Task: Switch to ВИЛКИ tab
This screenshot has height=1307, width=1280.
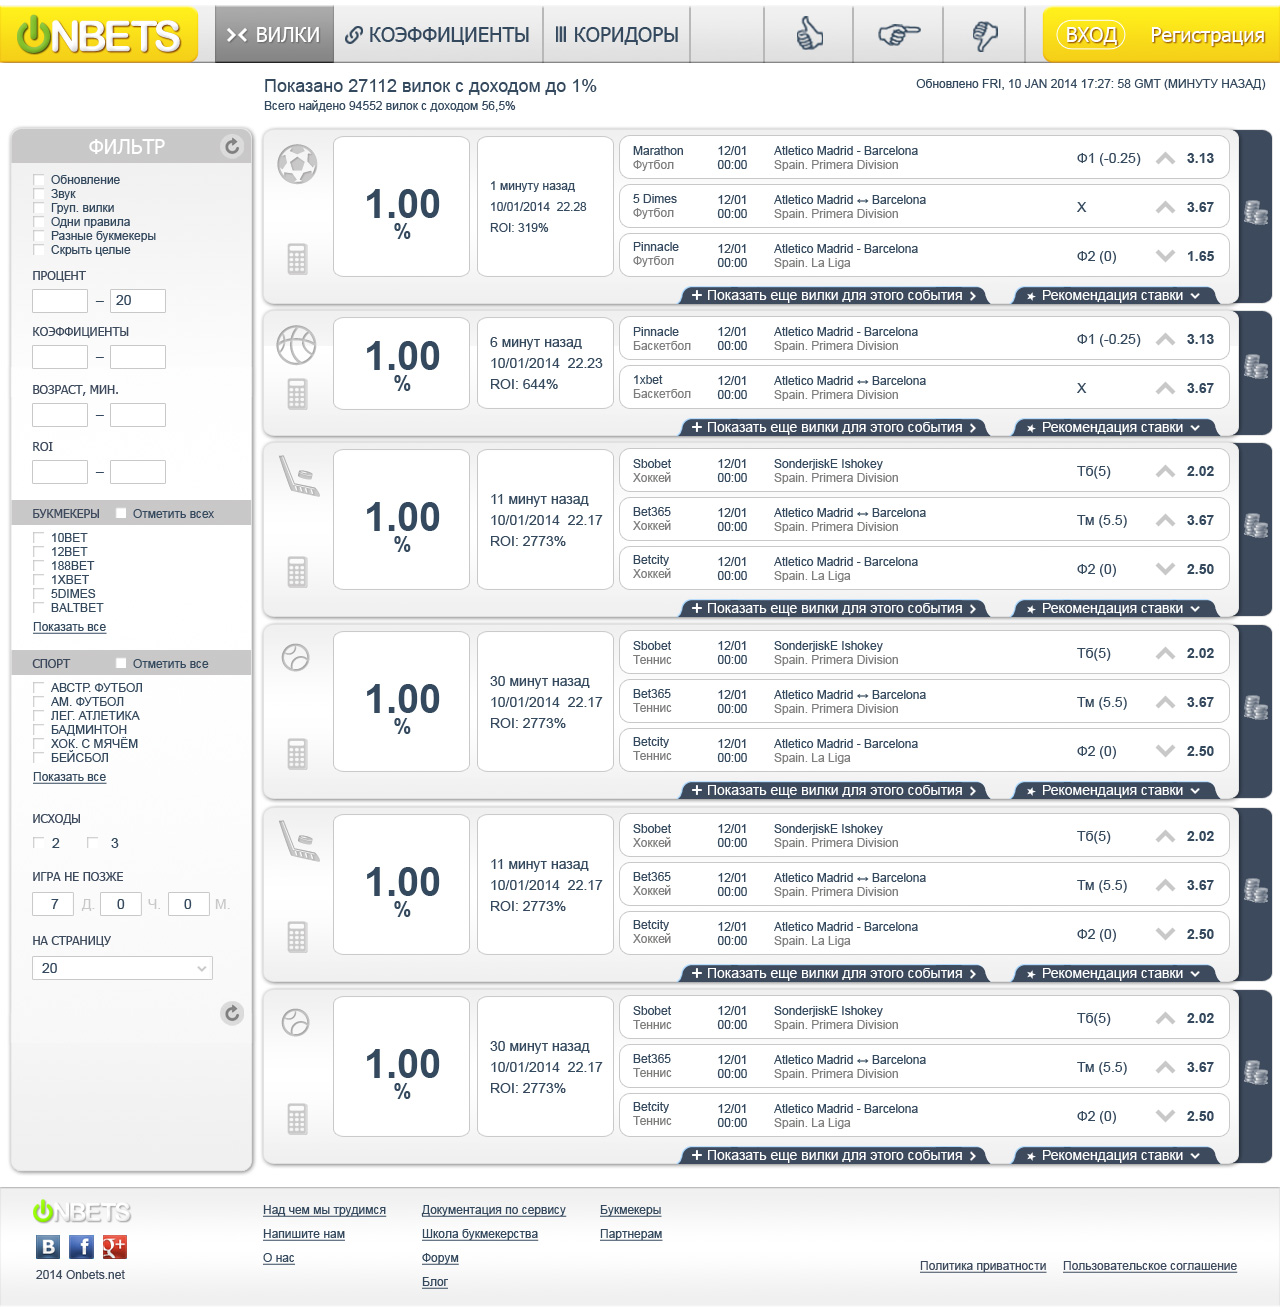Action: coord(274,35)
